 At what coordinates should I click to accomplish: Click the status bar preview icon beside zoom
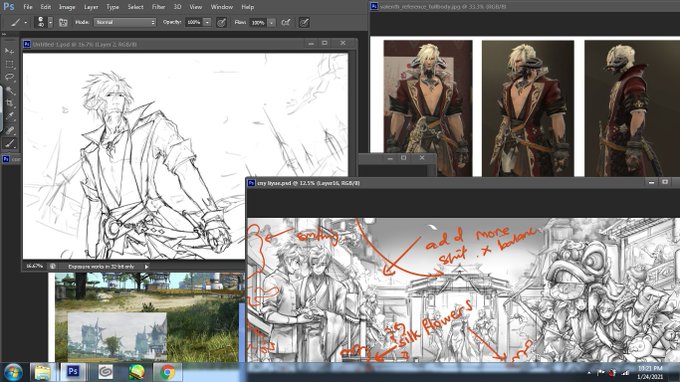tap(52, 266)
